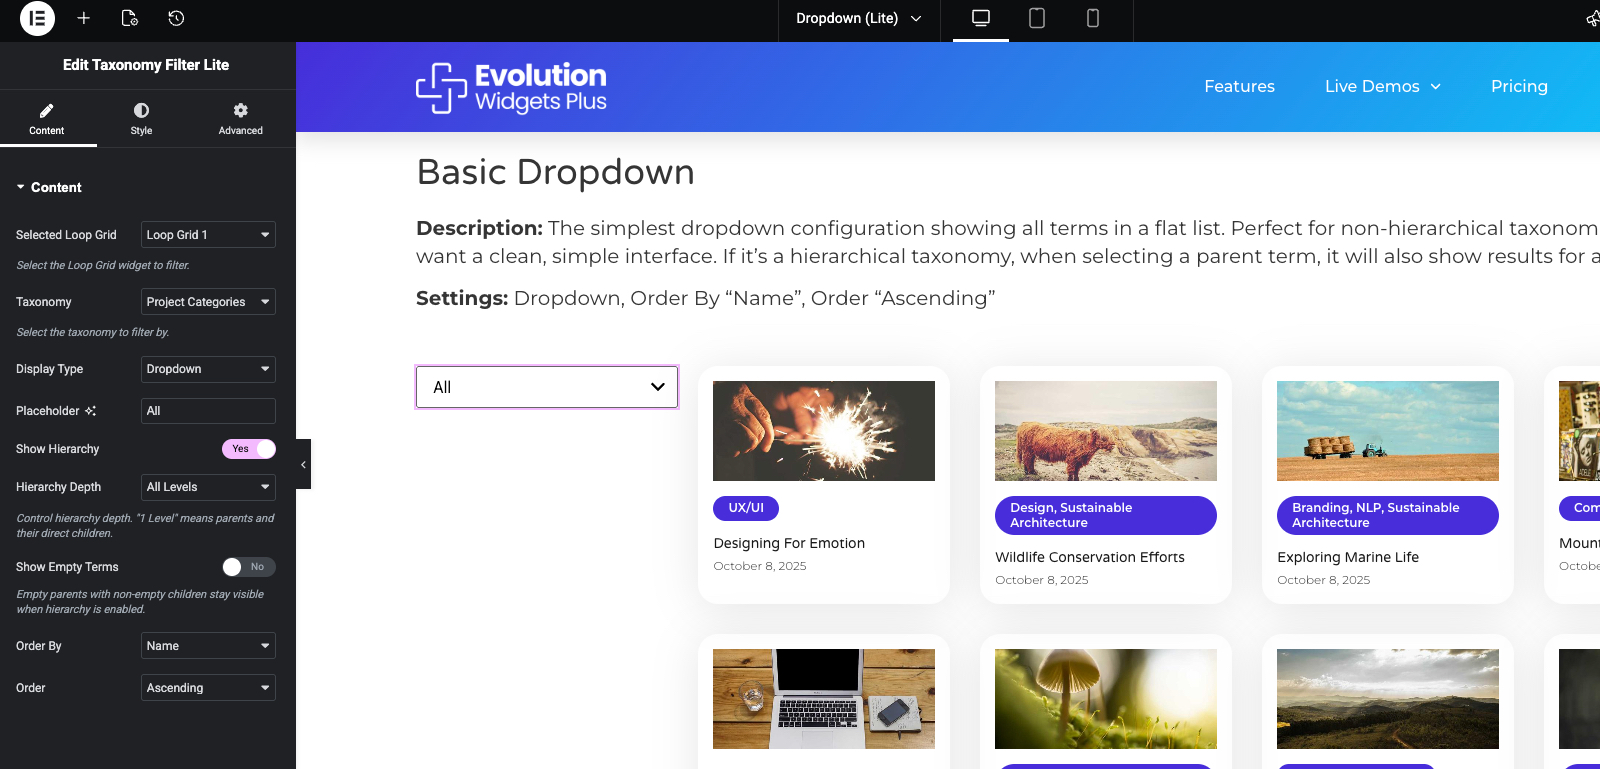This screenshot has height=769, width=1600.
Task: Open the Display Type dropdown
Action: click(x=208, y=369)
